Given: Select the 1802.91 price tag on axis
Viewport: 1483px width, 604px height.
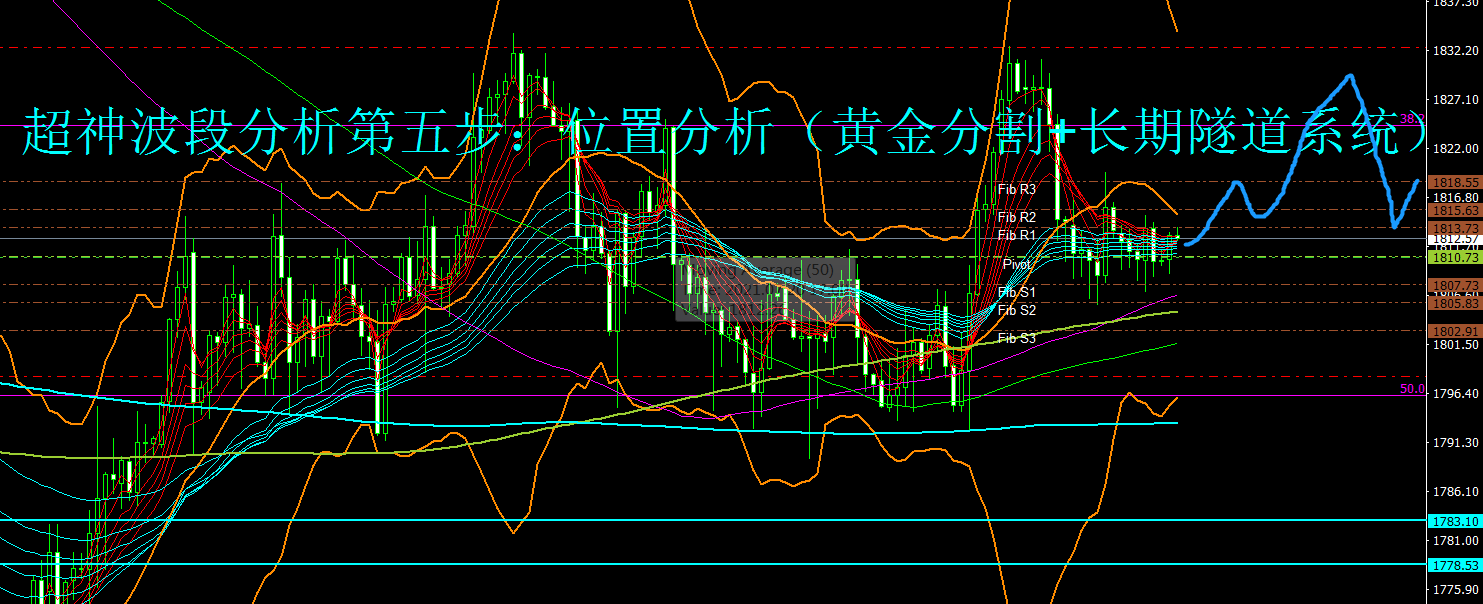Looking at the screenshot, I should (1455, 331).
